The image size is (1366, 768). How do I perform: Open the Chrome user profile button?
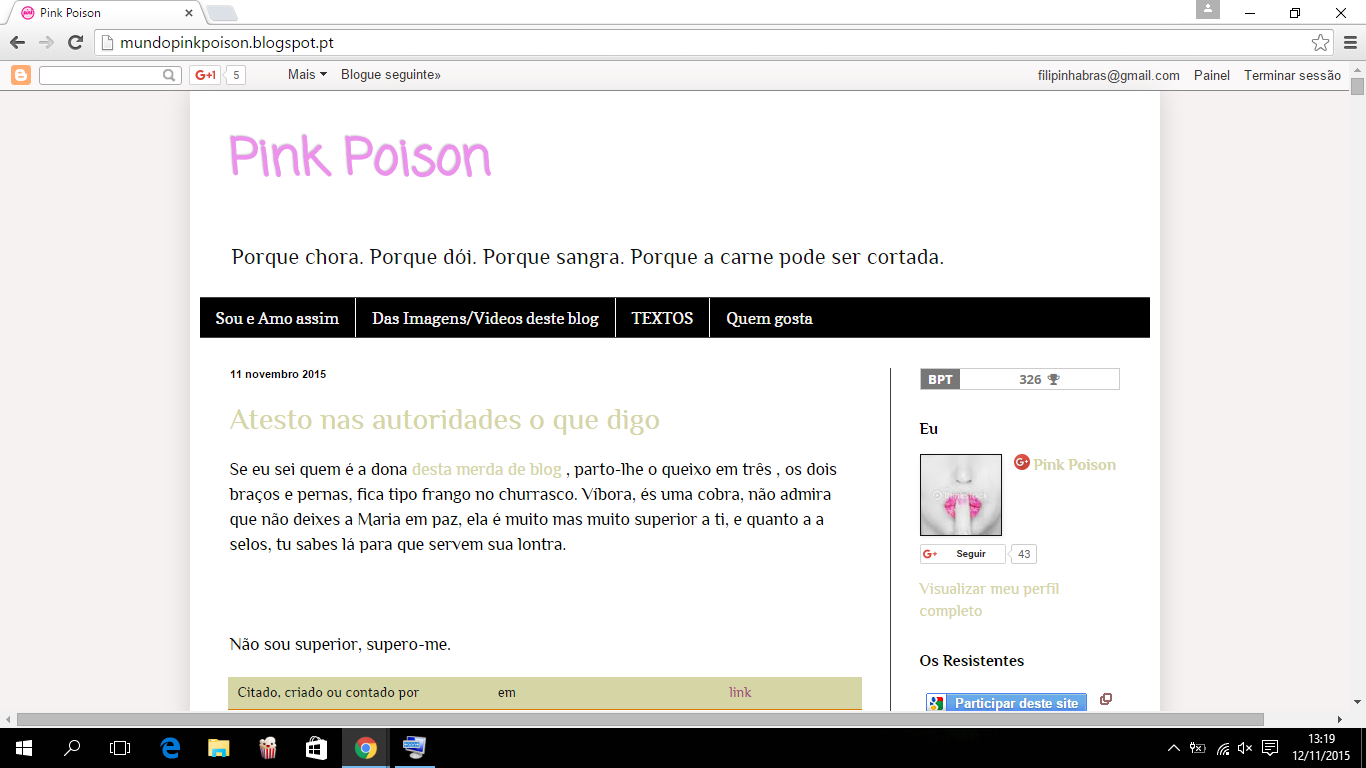point(1208,10)
